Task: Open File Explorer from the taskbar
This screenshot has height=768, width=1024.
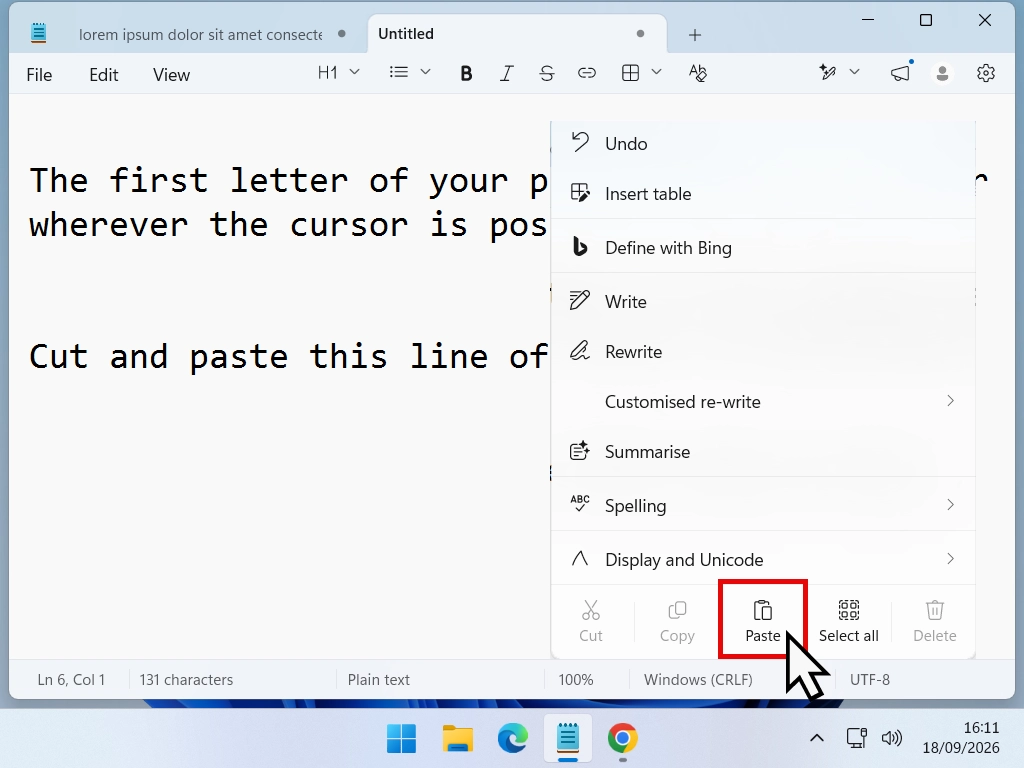Action: coord(457,739)
